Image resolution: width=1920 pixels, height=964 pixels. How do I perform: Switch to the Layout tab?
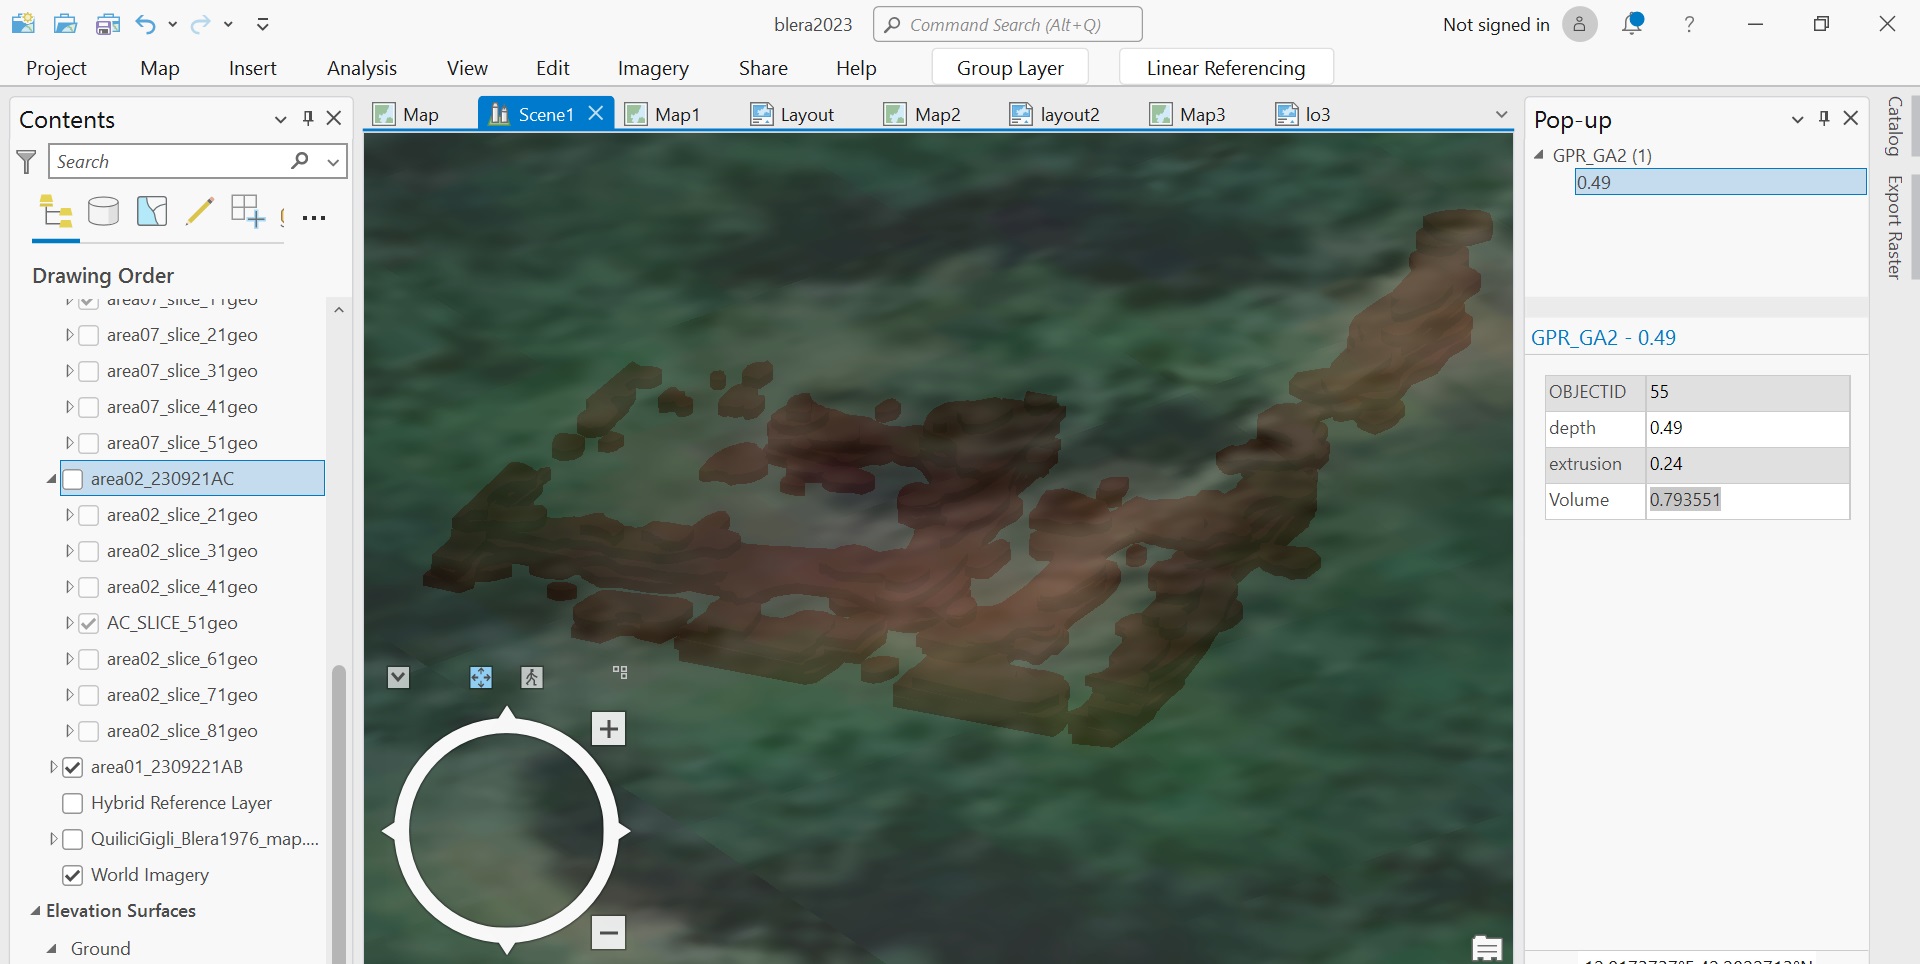coord(805,114)
